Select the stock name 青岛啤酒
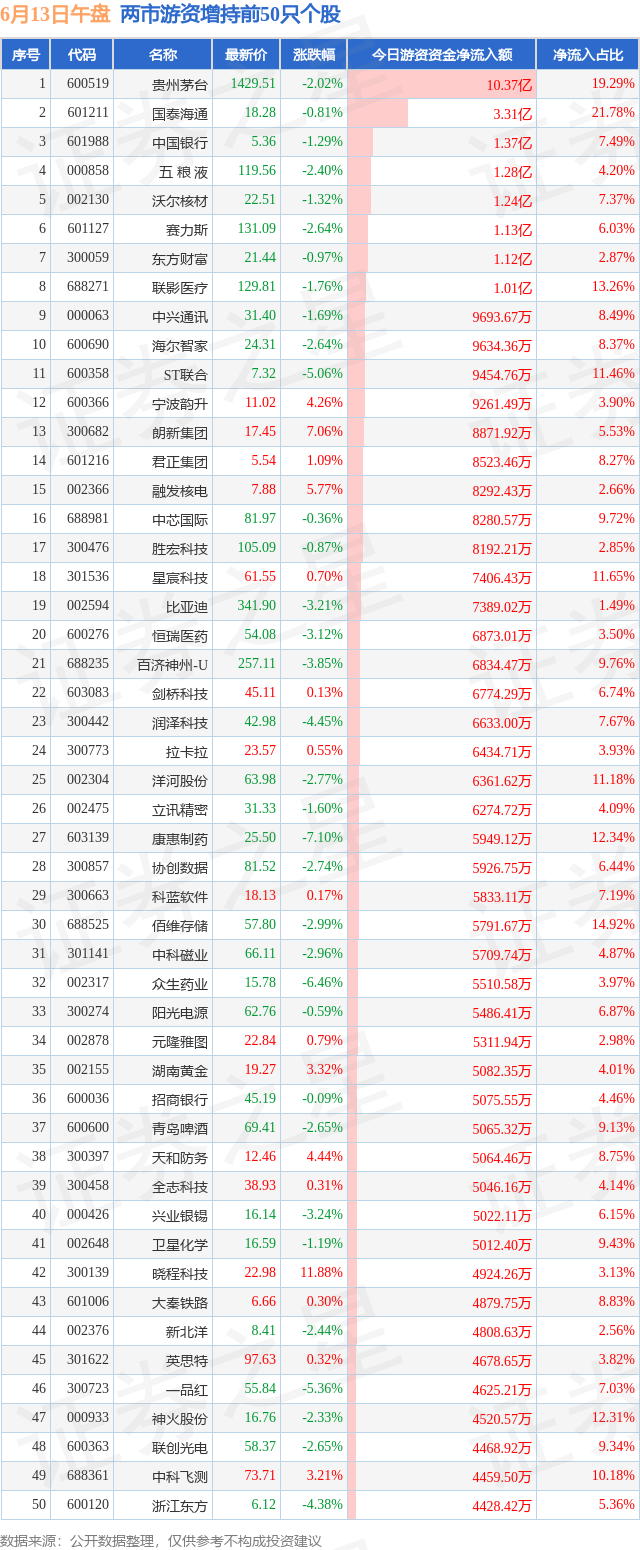 [180, 1128]
